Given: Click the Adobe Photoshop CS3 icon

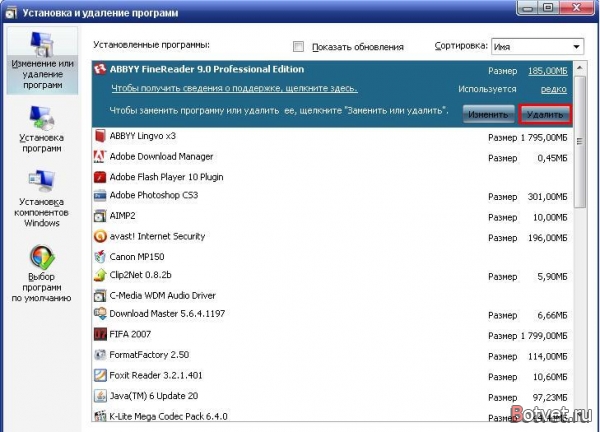Looking at the screenshot, I should tap(100, 195).
